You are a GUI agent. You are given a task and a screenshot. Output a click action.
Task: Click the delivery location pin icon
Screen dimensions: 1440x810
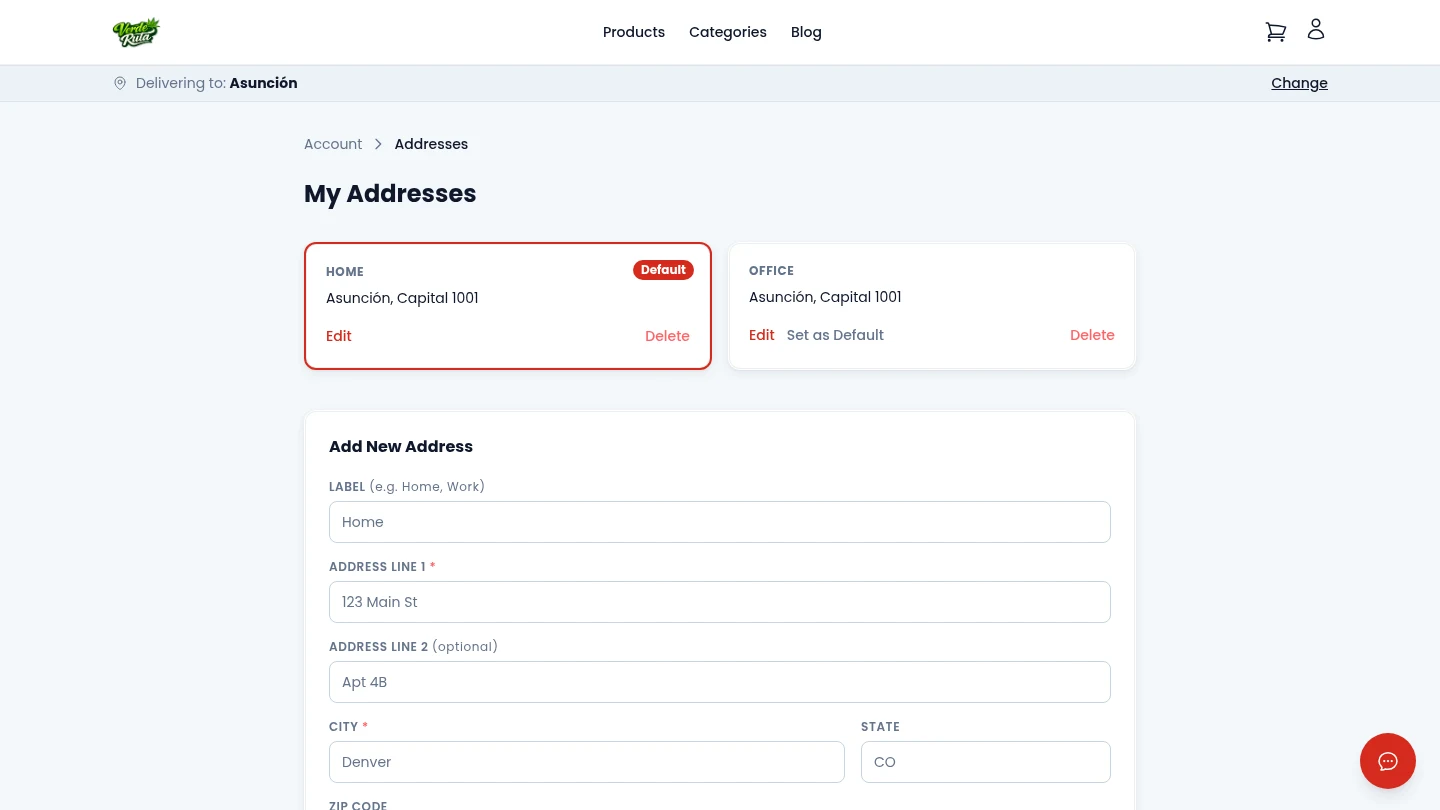click(x=120, y=83)
